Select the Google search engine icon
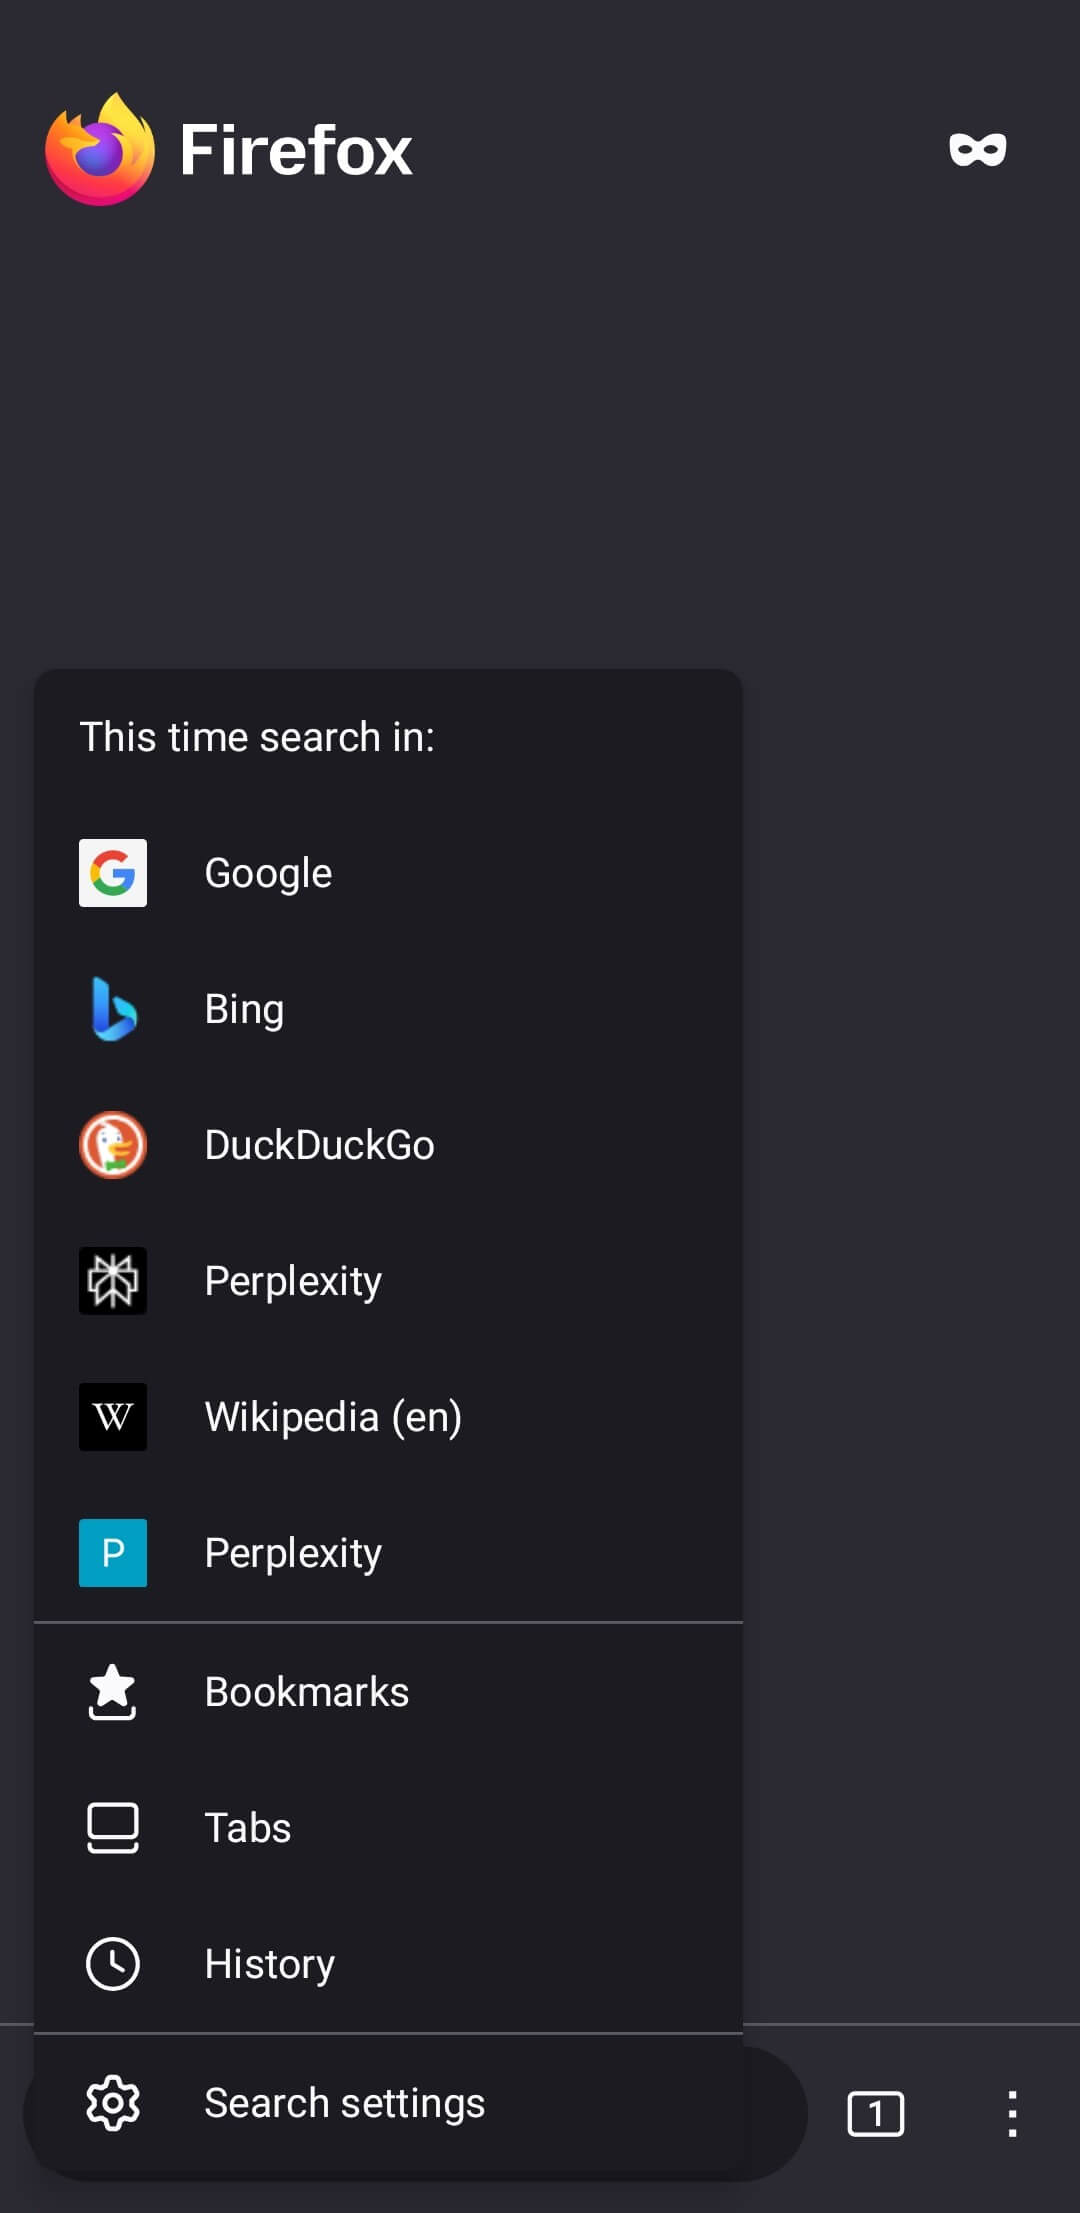1080x2213 pixels. [x=113, y=872]
